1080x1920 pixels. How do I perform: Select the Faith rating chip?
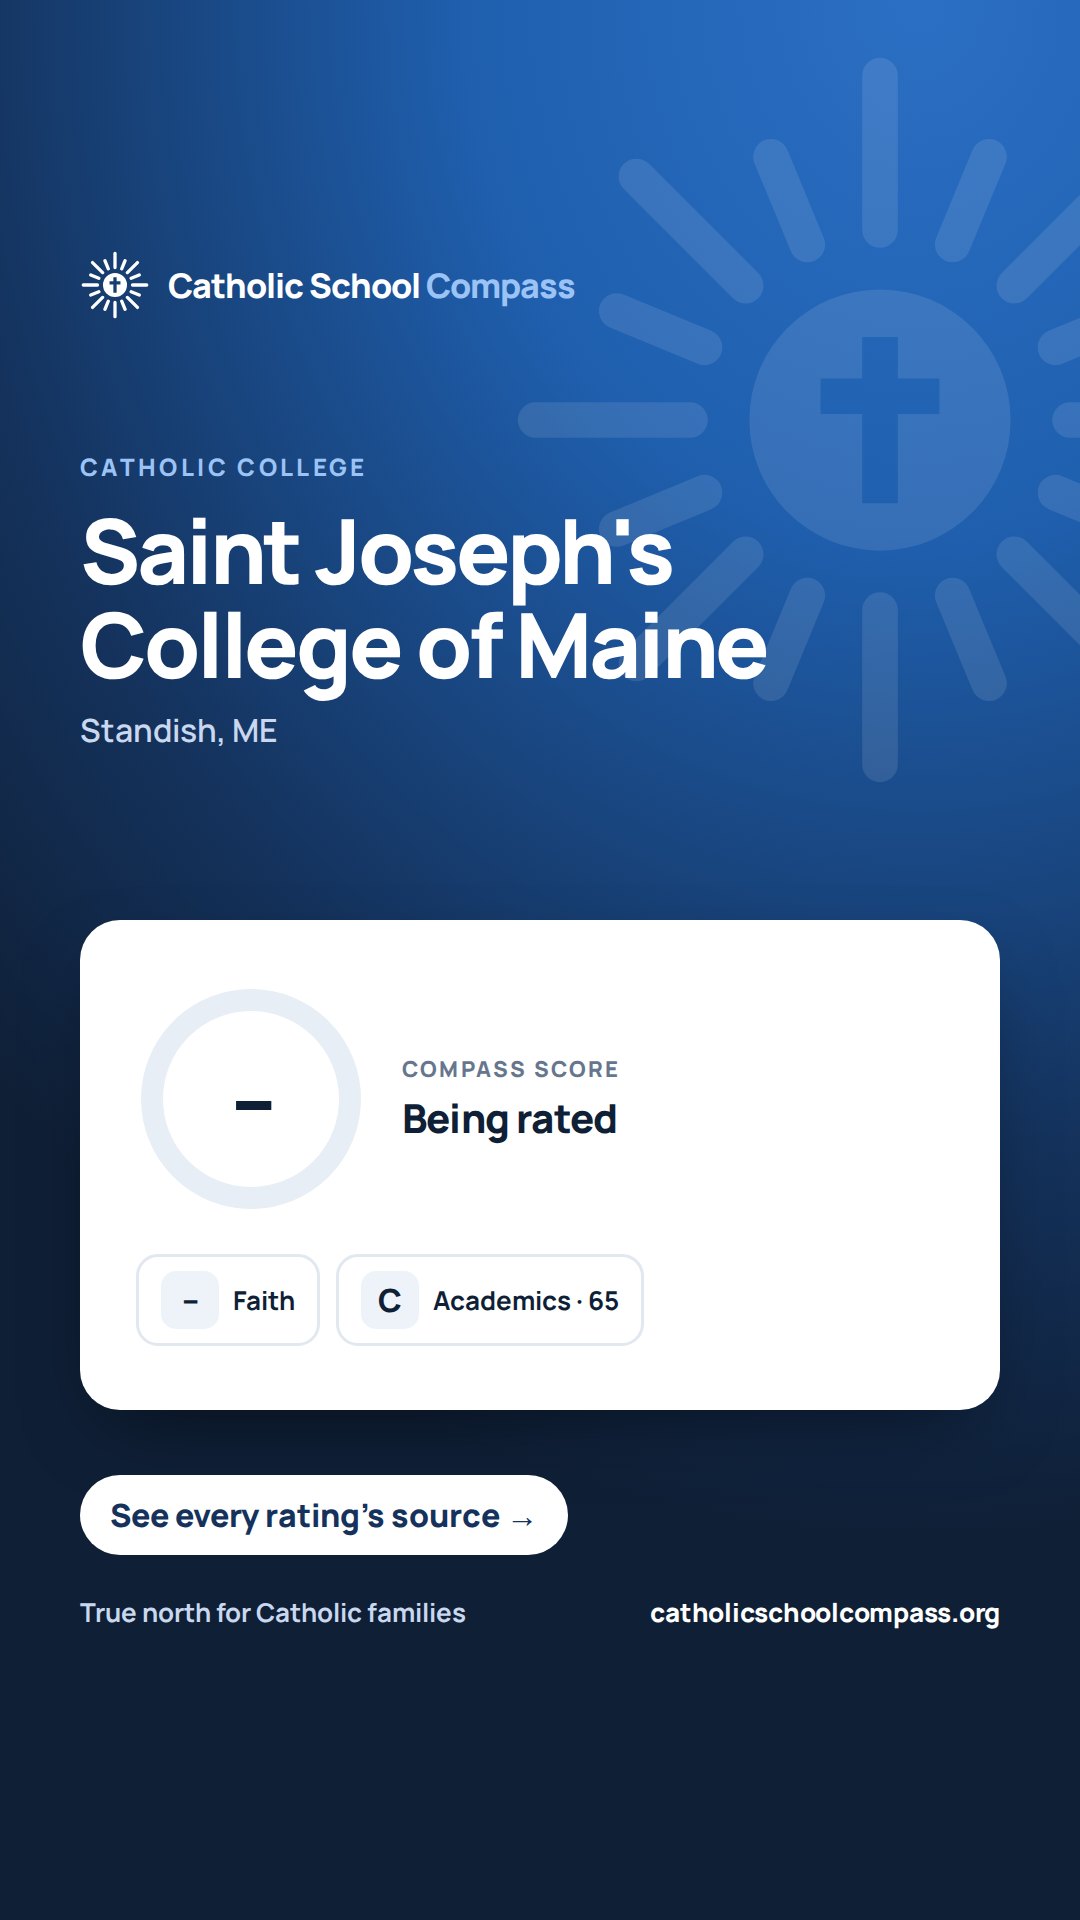[x=228, y=1300]
